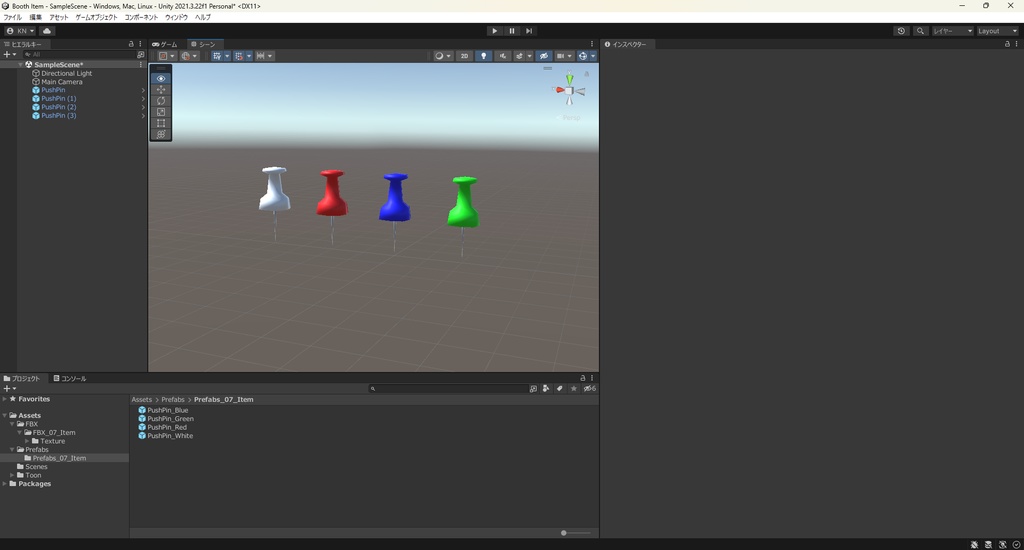Image resolution: width=1024 pixels, height=550 pixels.
Task: Open the アセット (Assets) menu
Action: point(59,18)
